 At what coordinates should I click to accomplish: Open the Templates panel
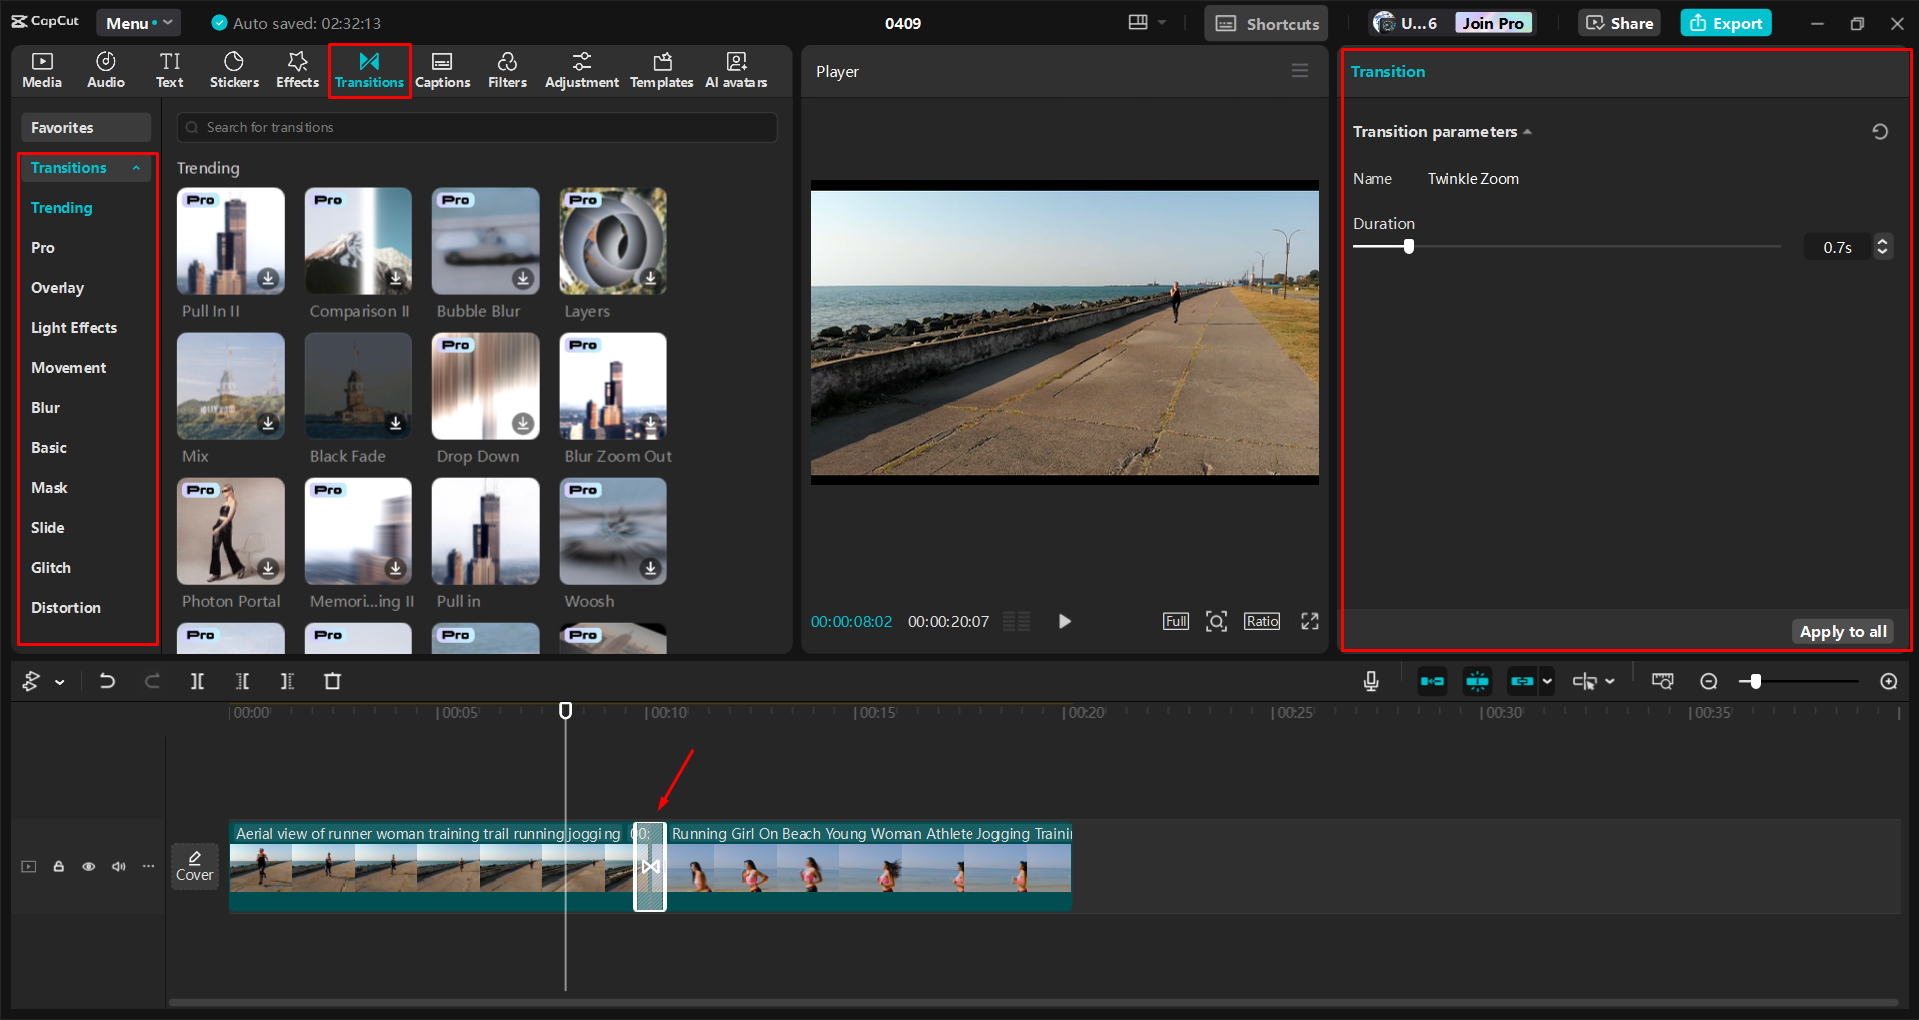[661, 70]
